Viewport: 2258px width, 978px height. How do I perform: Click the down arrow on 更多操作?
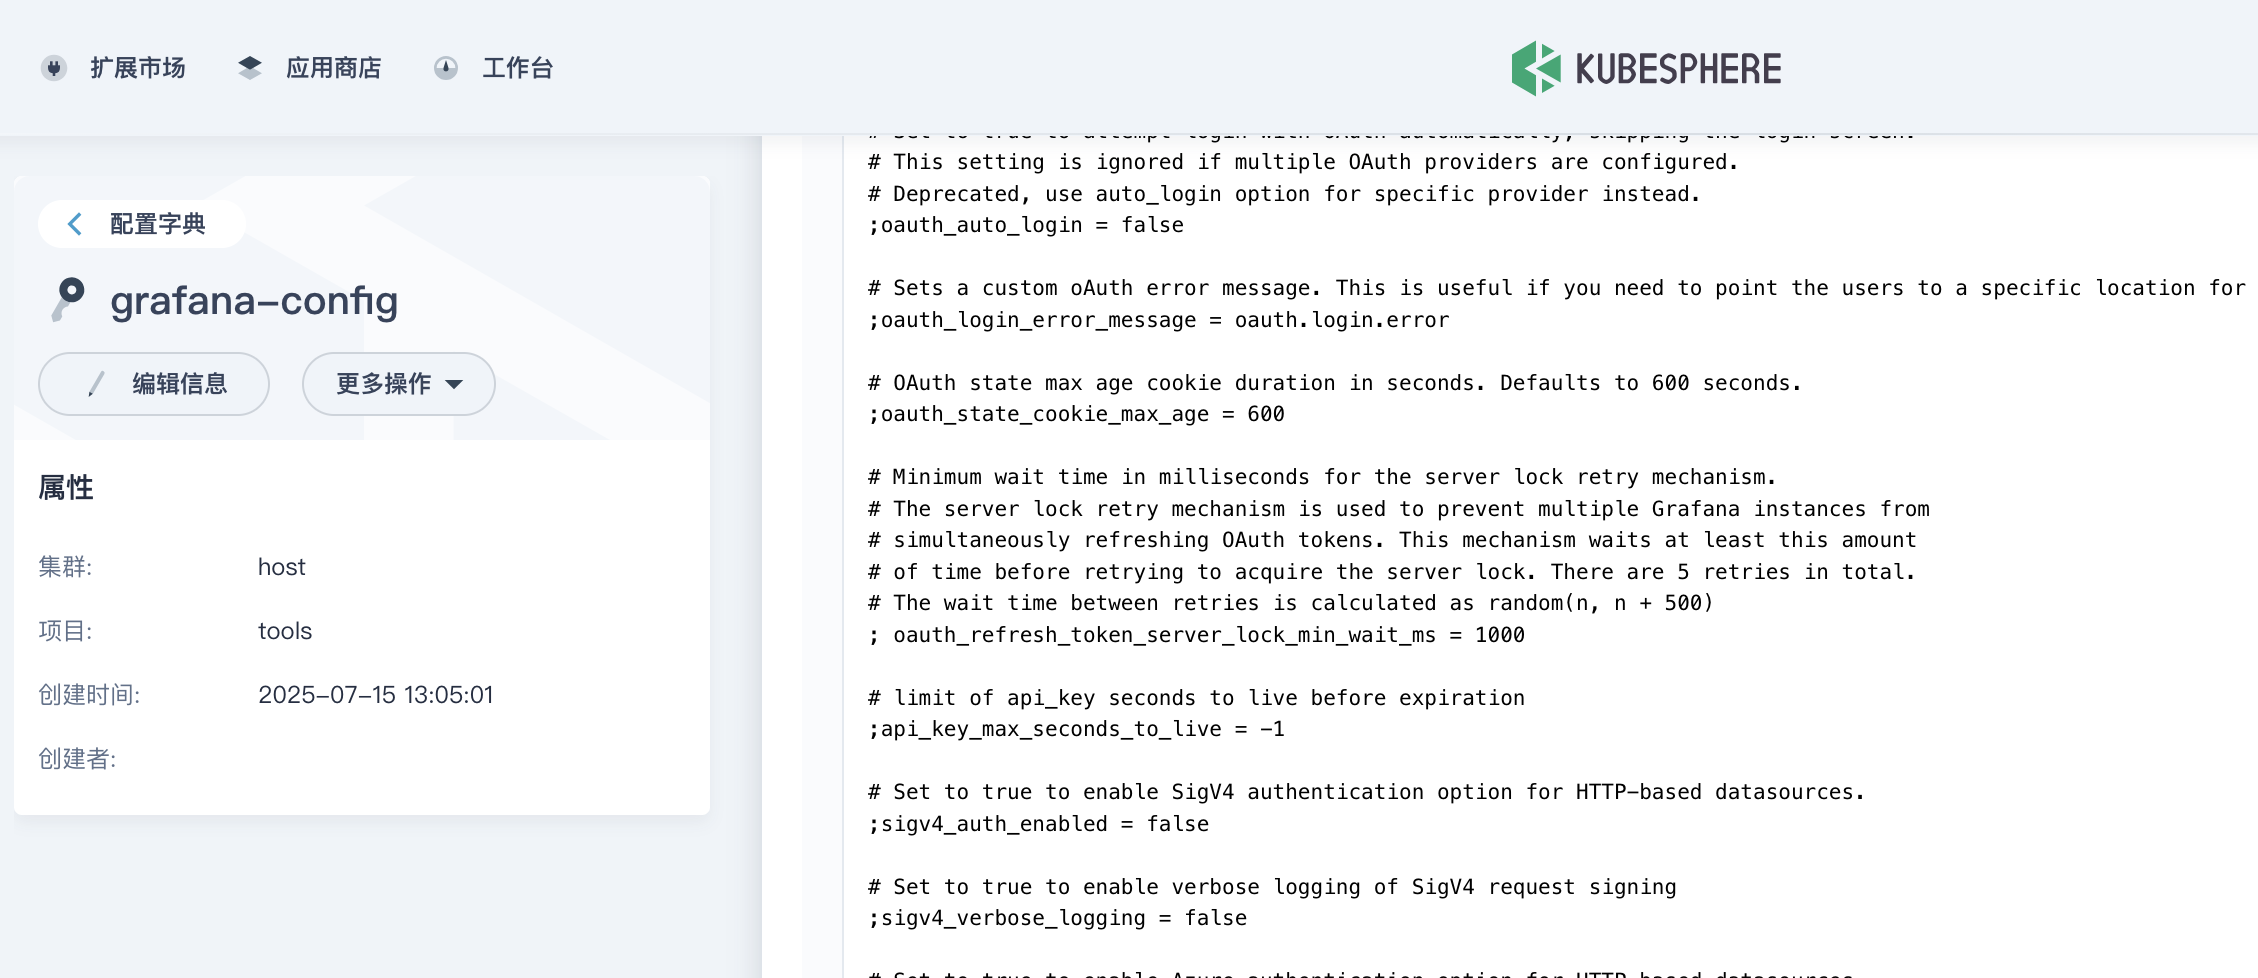(x=457, y=384)
